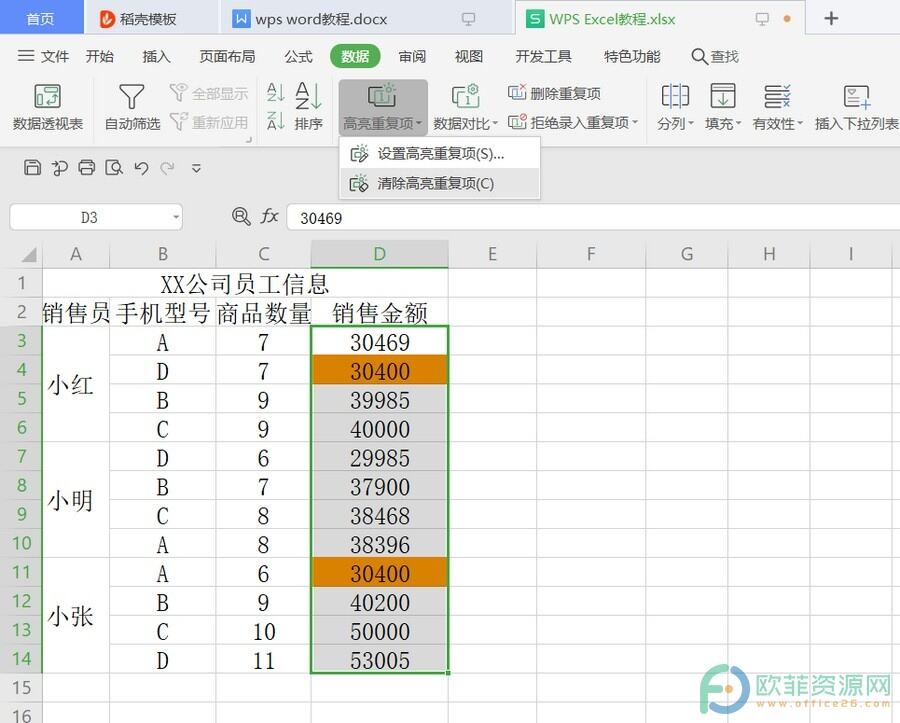Select 设置高亮重复项(S)... menu entry
The width and height of the screenshot is (900, 723).
click(440, 154)
